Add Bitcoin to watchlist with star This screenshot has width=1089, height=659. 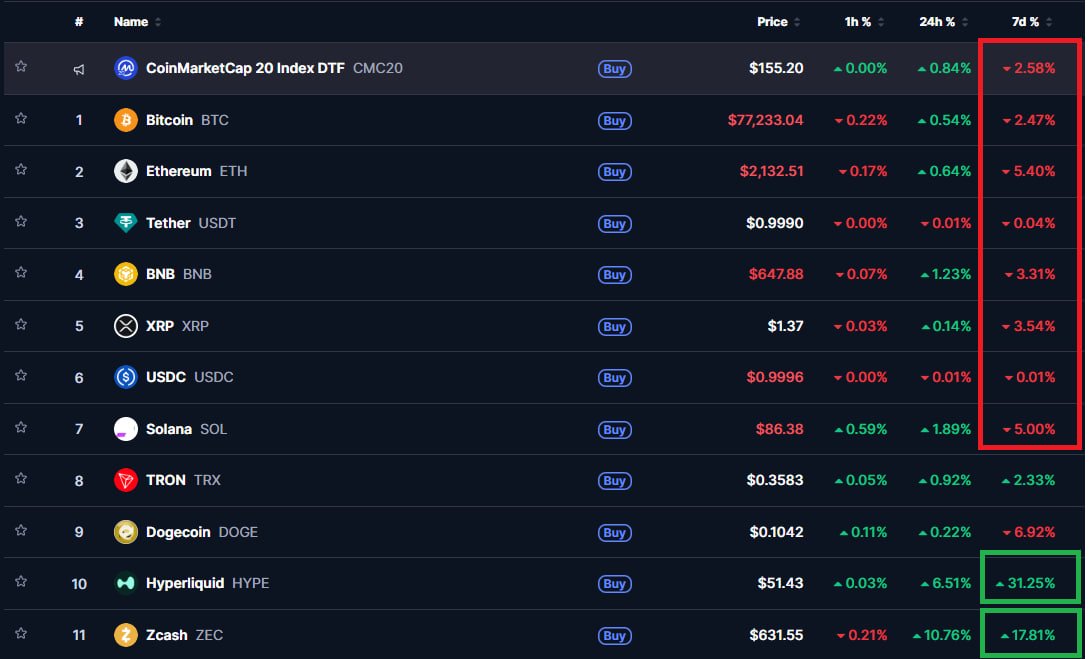(21, 119)
